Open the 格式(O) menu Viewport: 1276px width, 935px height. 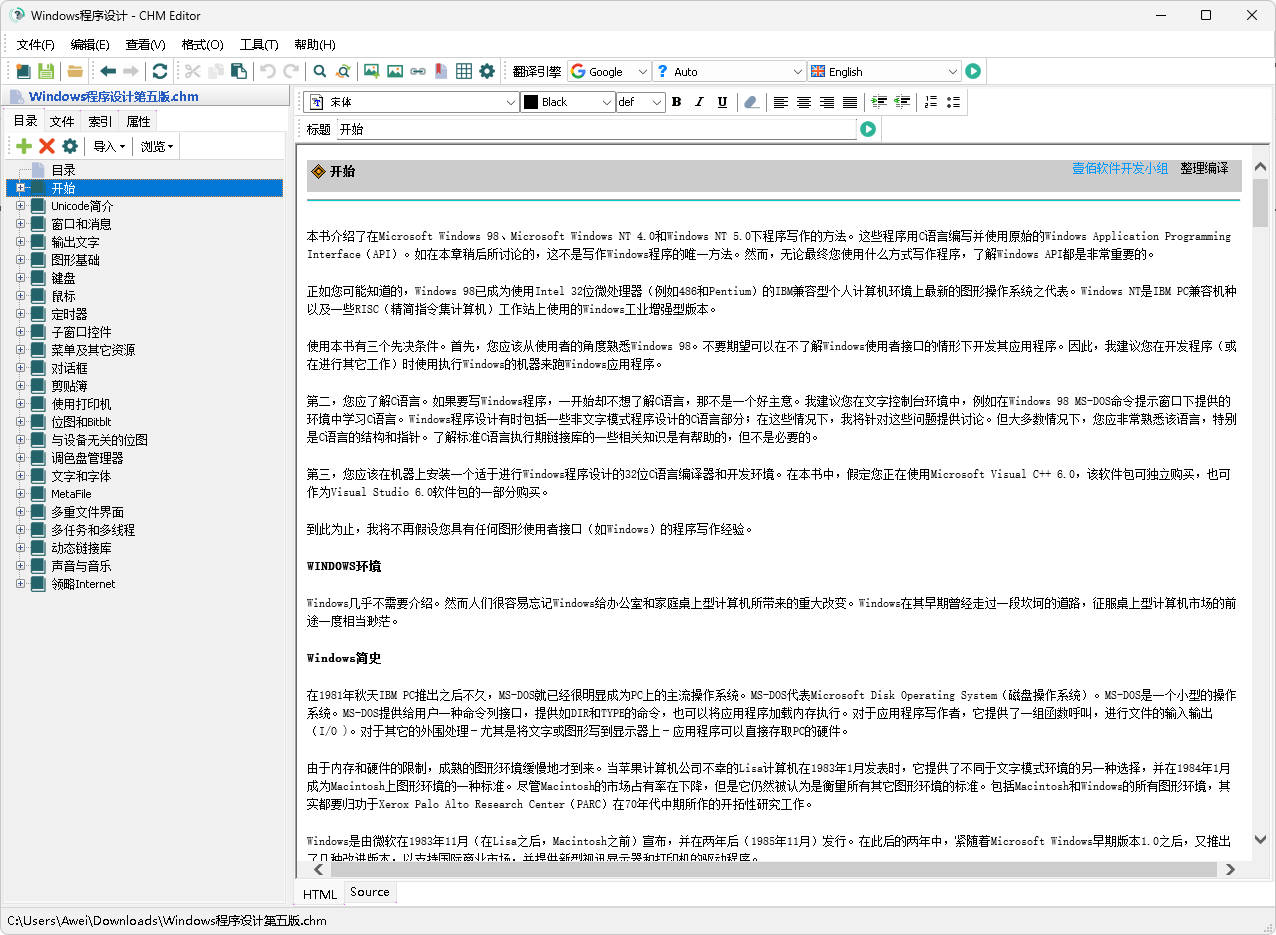[x=202, y=44]
